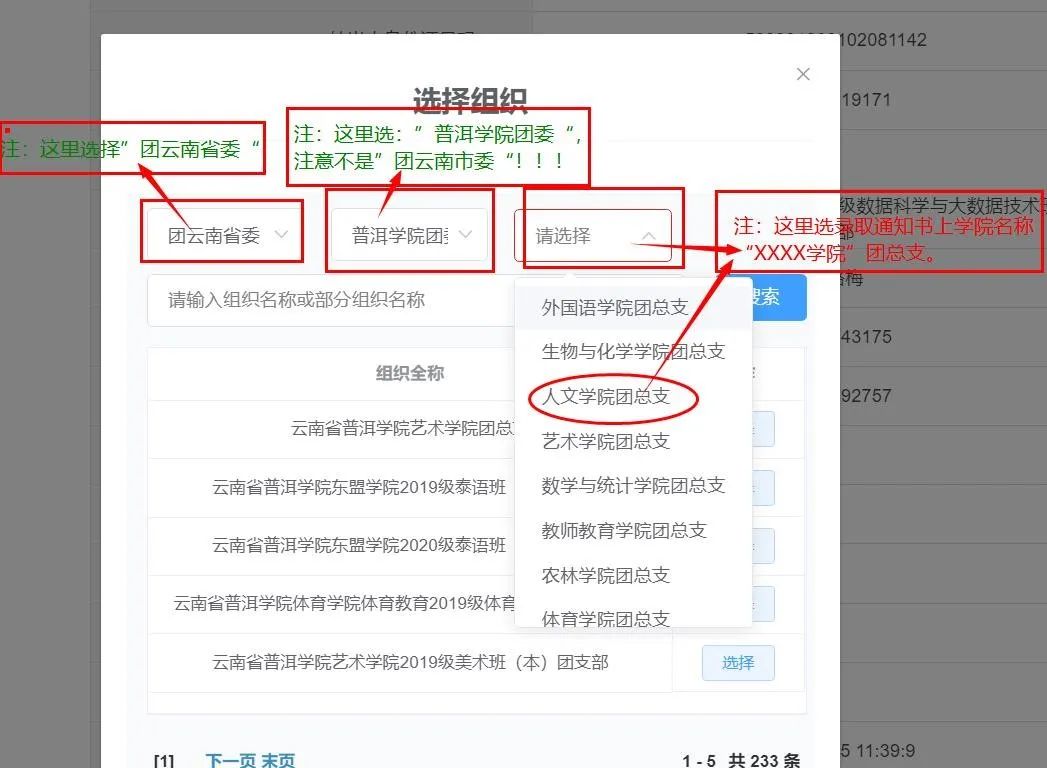The image size is (1047, 768).
Task: Select the circled 人文学院团总支 option
Action: coord(605,397)
